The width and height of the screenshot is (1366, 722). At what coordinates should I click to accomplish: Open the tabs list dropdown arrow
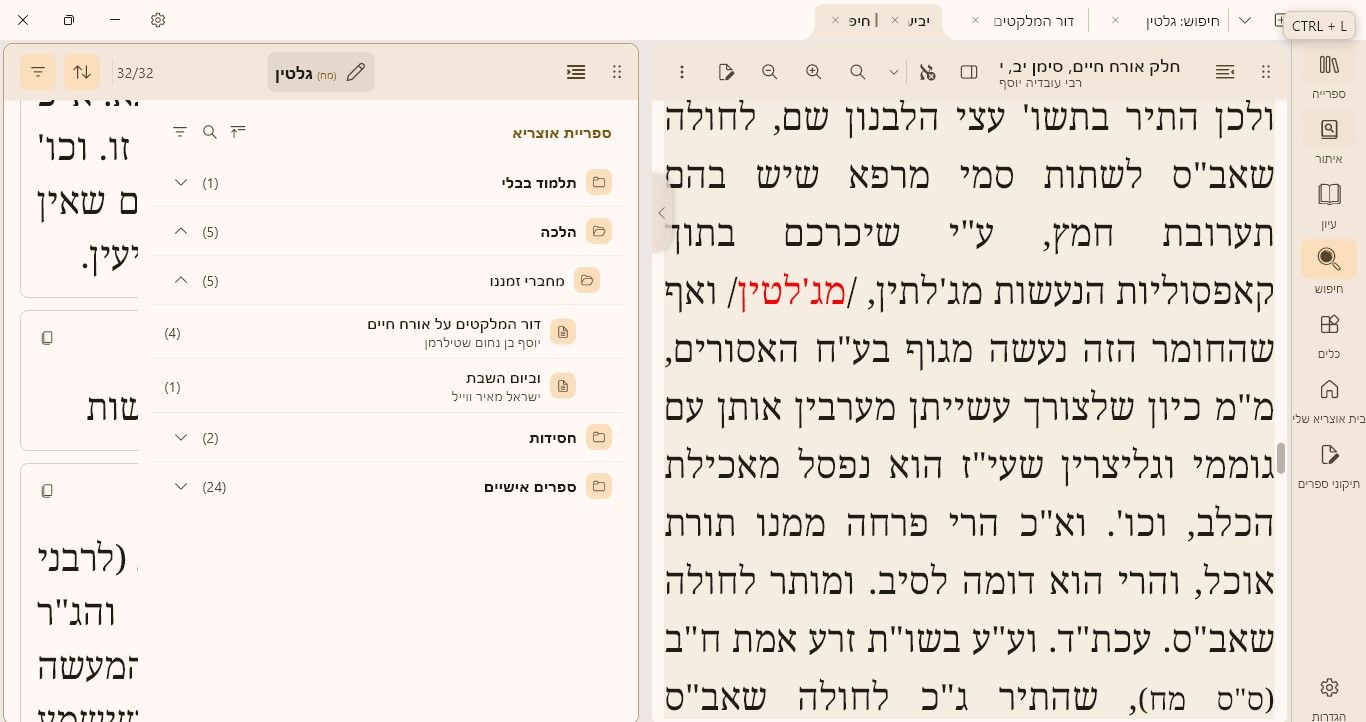point(1245,20)
